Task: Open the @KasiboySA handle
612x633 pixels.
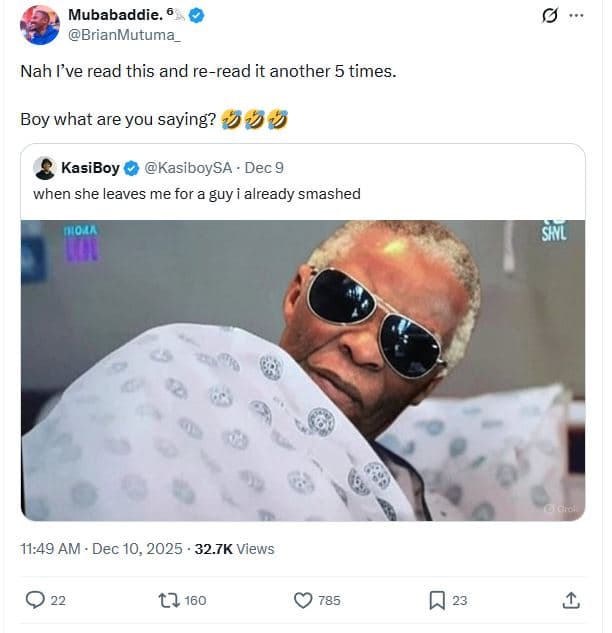Action: click(186, 168)
